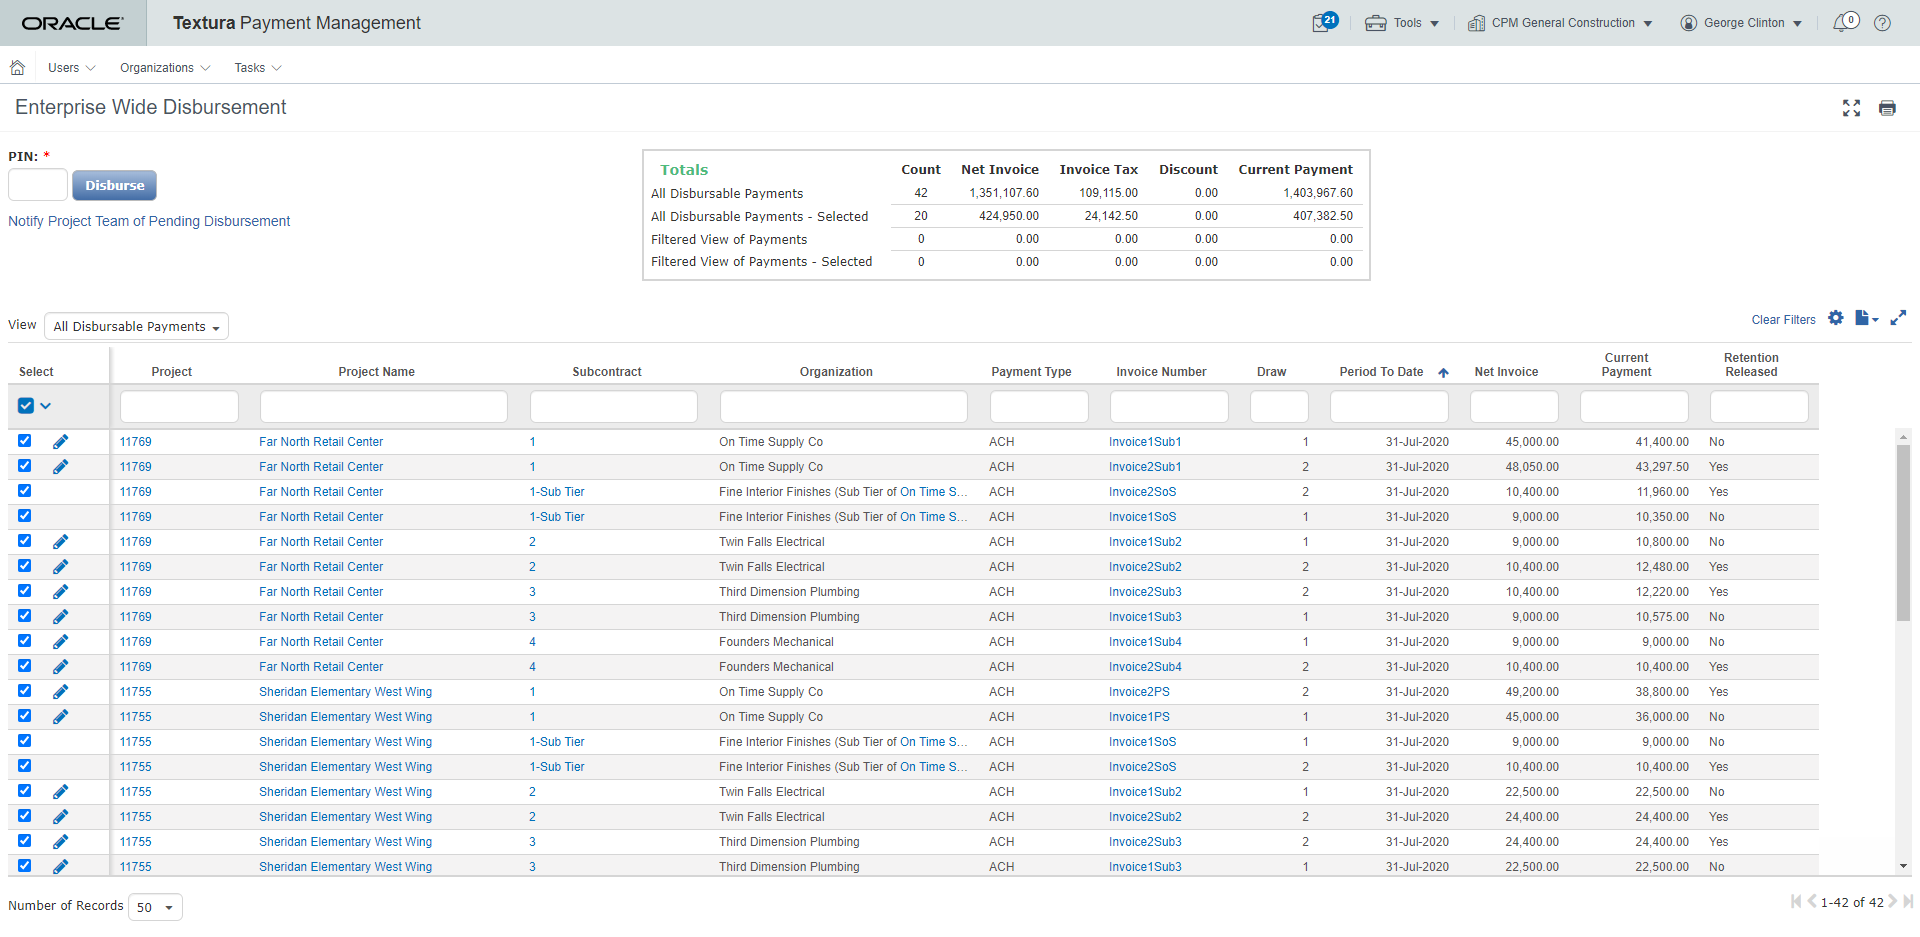Open the Number of Records dropdown
This screenshot has width=1920, height=937.
[x=155, y=907]
